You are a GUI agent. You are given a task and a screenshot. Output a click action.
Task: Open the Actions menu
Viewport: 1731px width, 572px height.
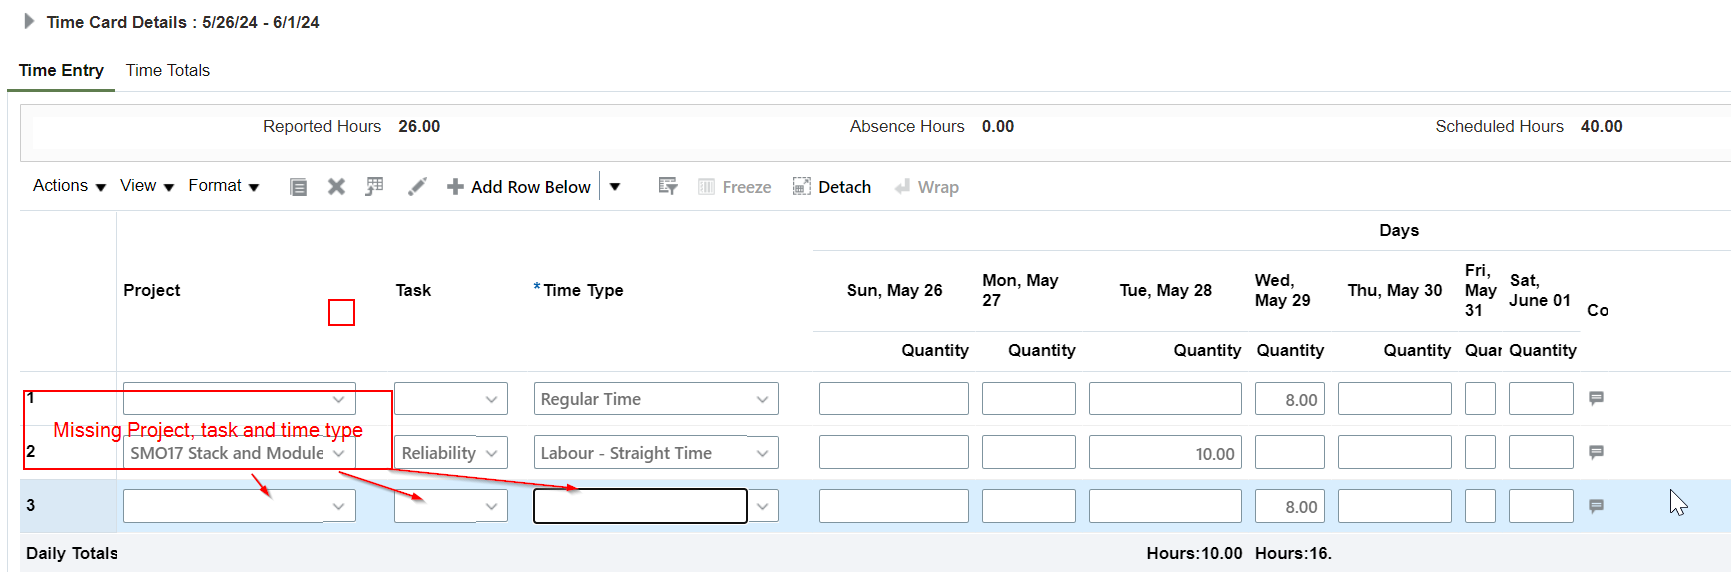coord(69,186)
